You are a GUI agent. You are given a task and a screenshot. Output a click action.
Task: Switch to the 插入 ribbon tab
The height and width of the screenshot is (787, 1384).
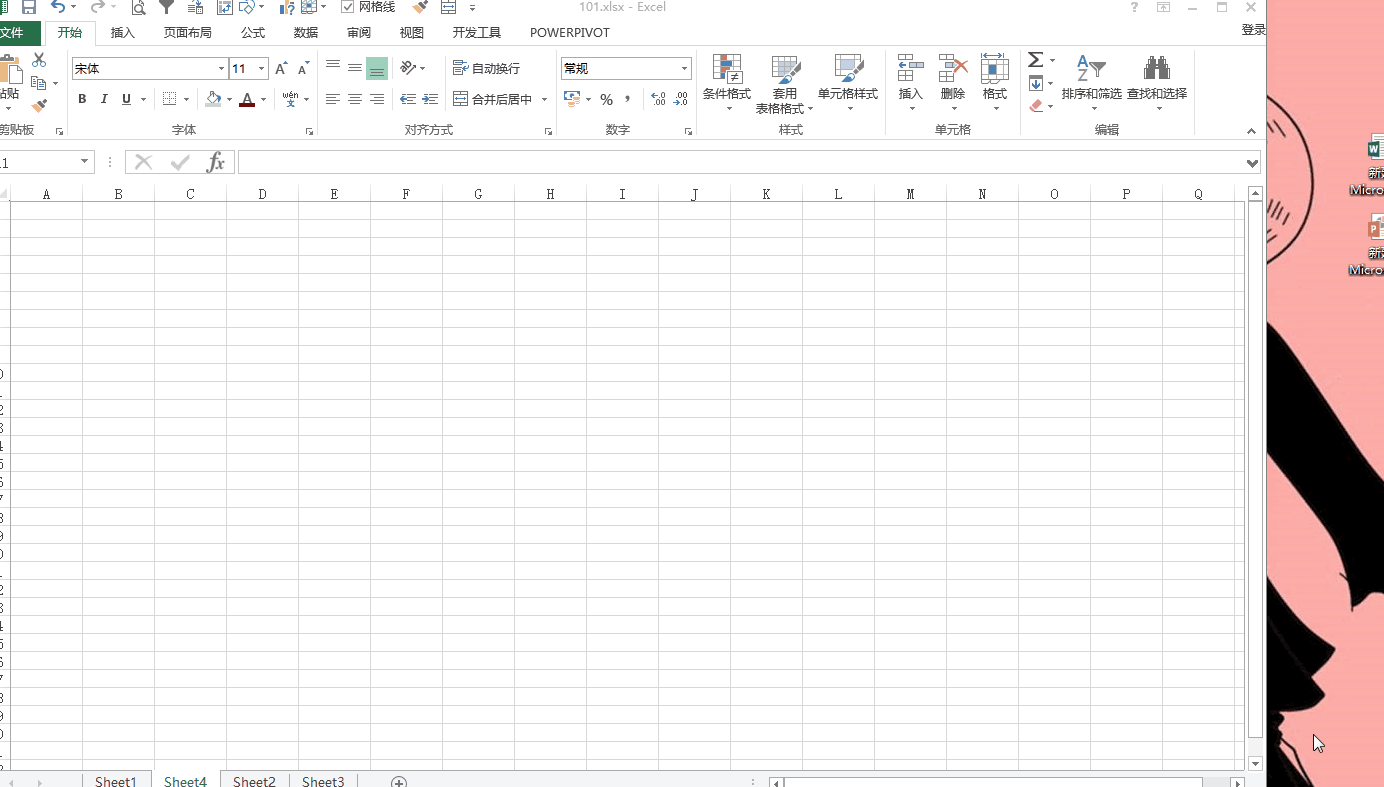tap(123, 33)
